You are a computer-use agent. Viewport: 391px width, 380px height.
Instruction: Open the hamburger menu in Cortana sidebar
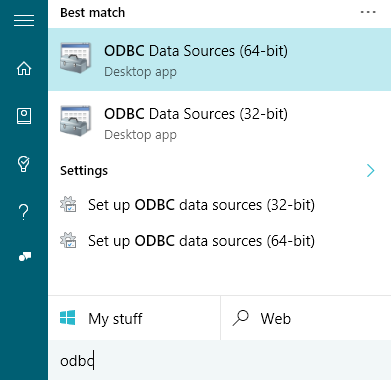pyautogui.click(x=24, y=21)
